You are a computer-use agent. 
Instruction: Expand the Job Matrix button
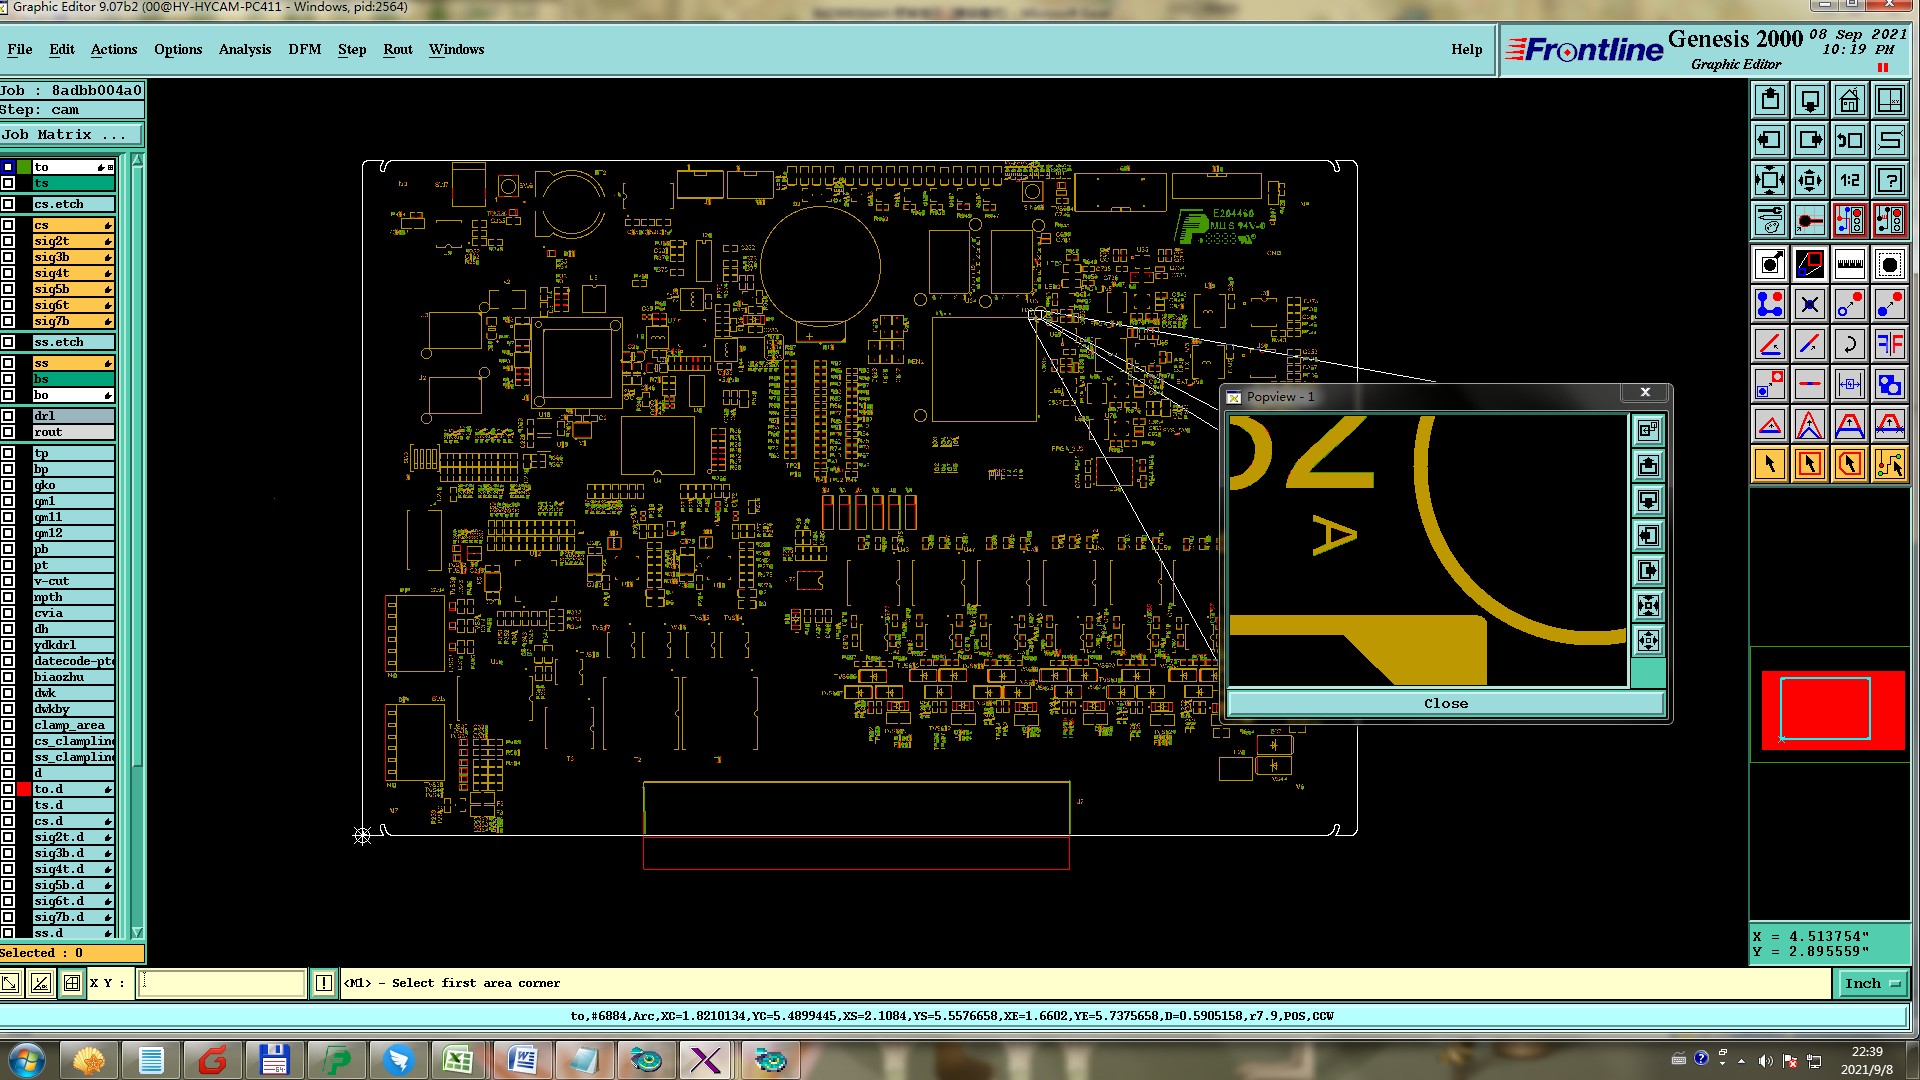[x=71, y=134]
